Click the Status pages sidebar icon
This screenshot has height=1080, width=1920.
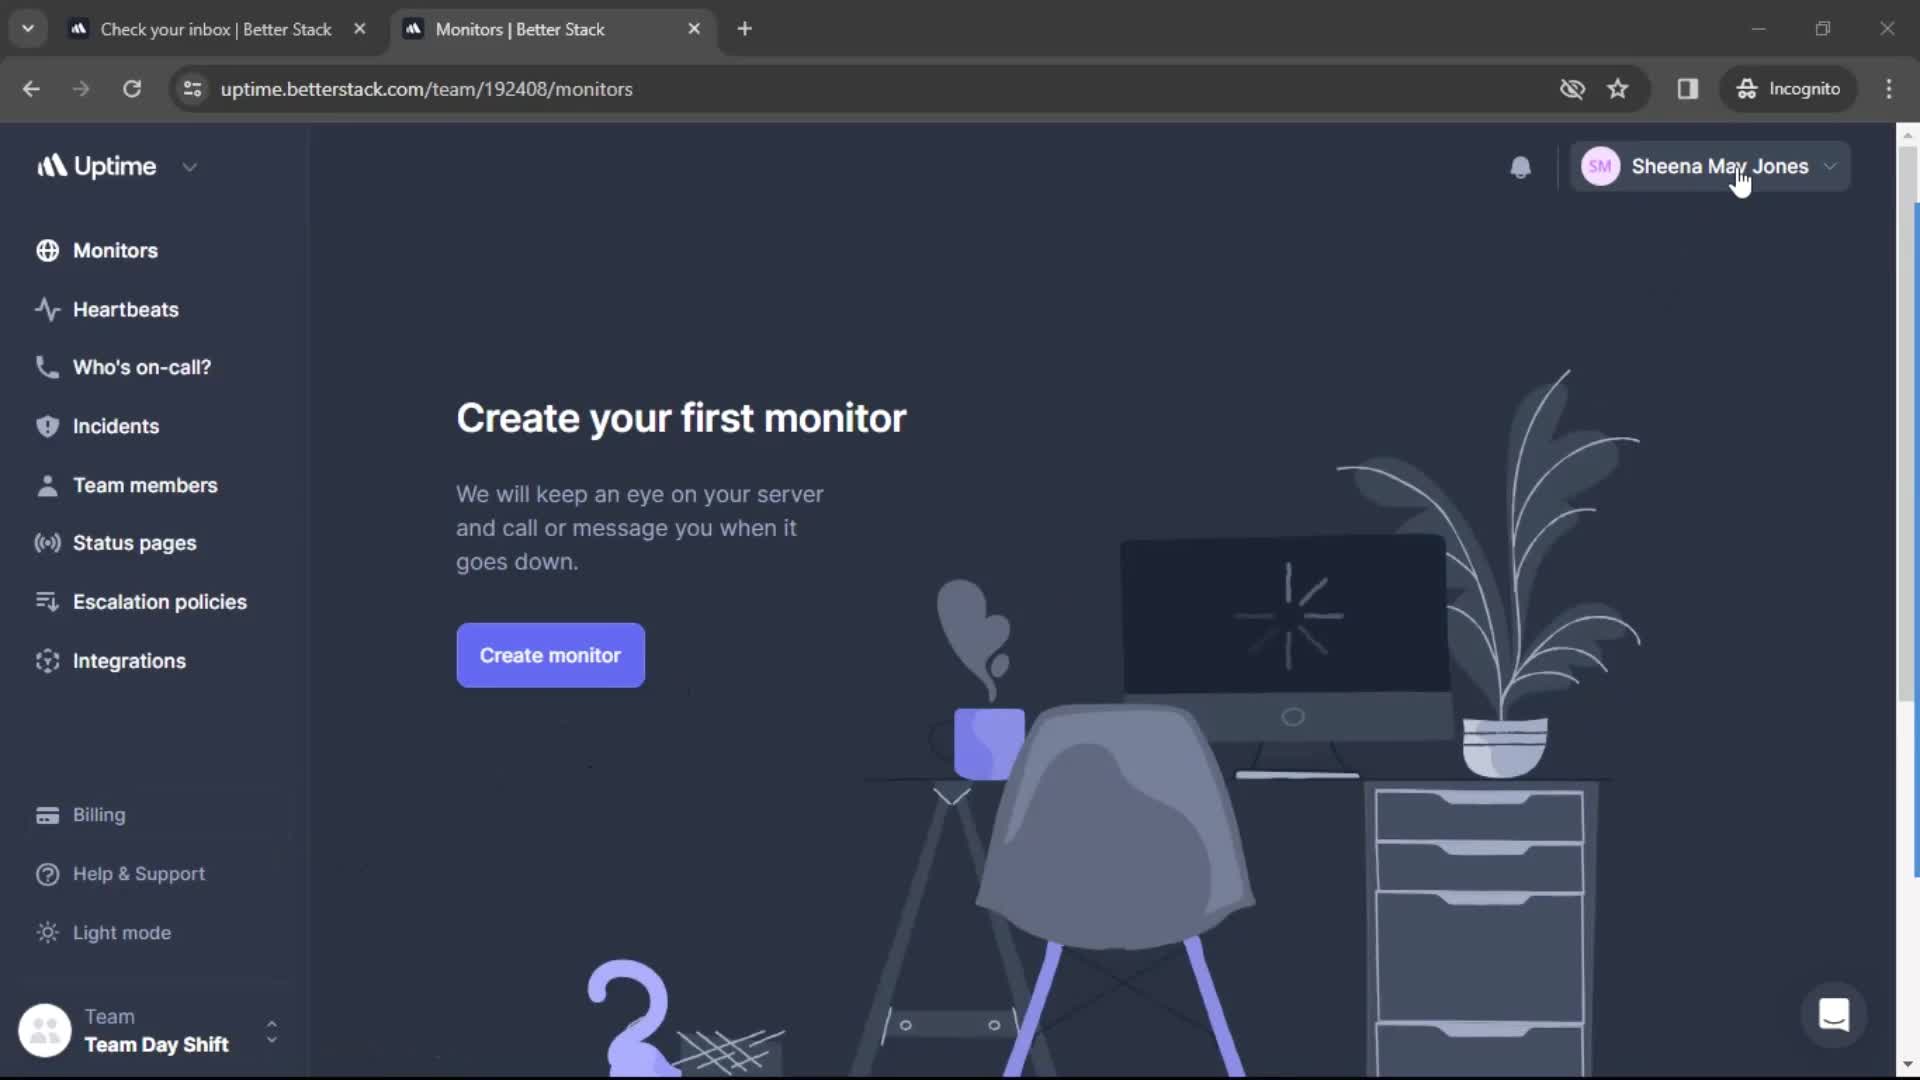[46, 542]
